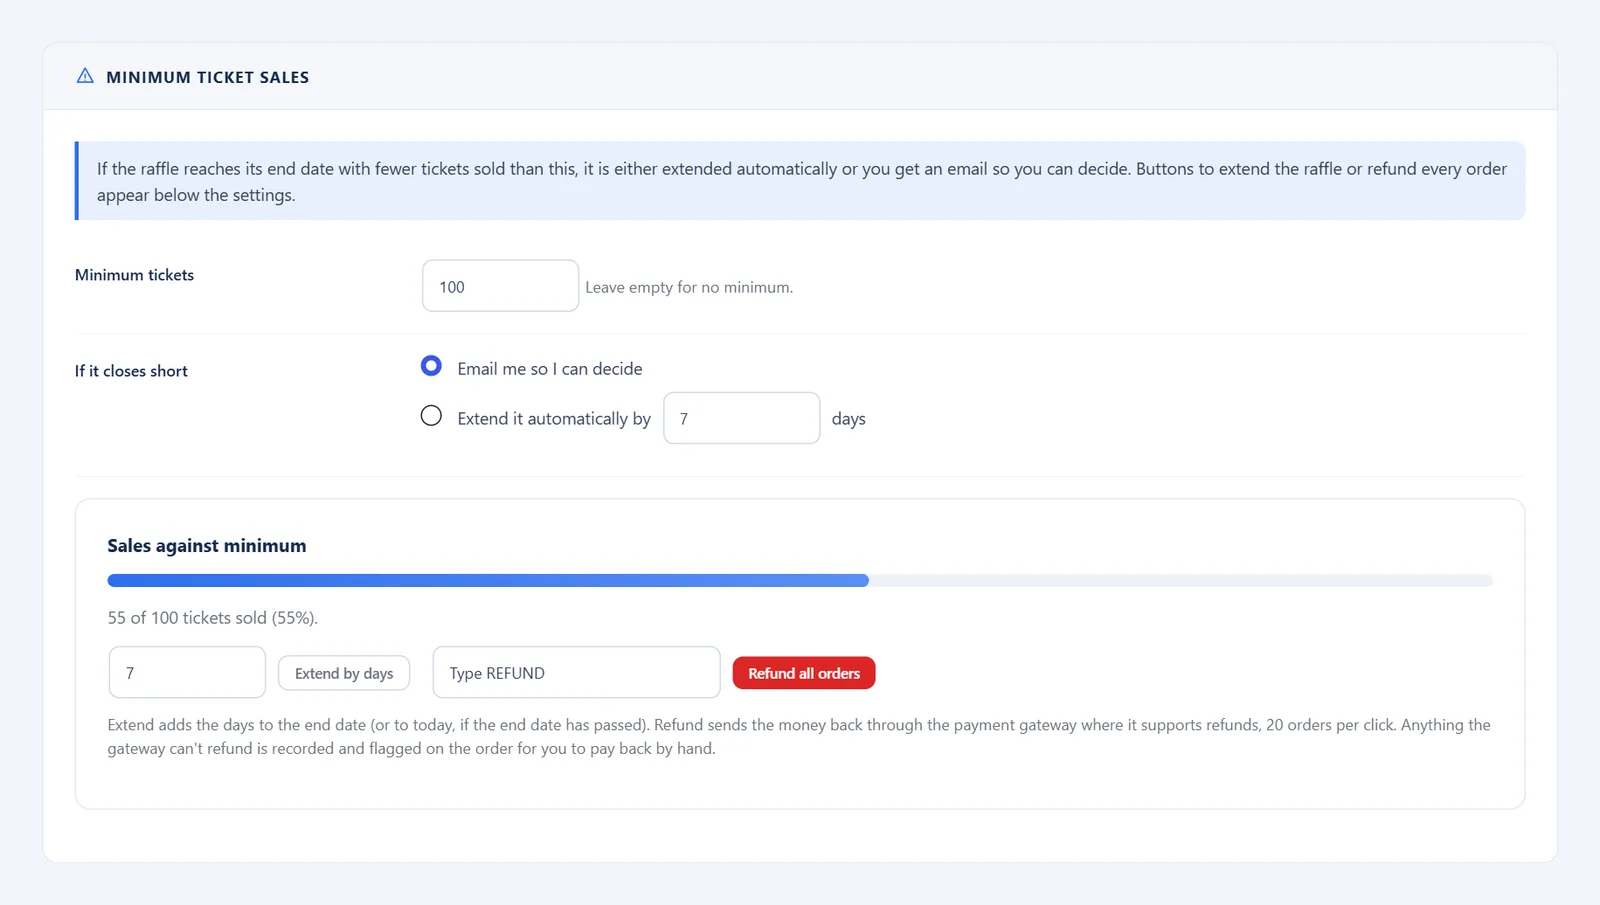Screen dimensions: 1600x905
Task: Click the automatic extension days input field
Action: pos(741,418)
